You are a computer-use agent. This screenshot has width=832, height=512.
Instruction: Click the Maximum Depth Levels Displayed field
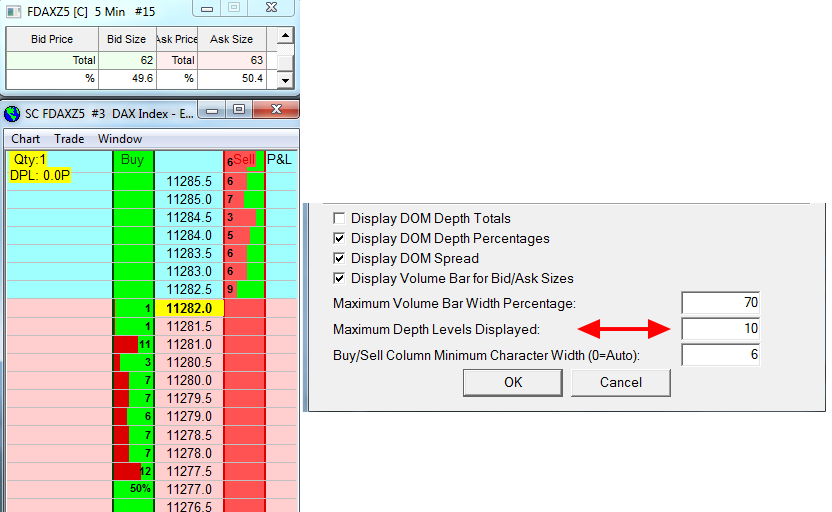tap(721, 329)
